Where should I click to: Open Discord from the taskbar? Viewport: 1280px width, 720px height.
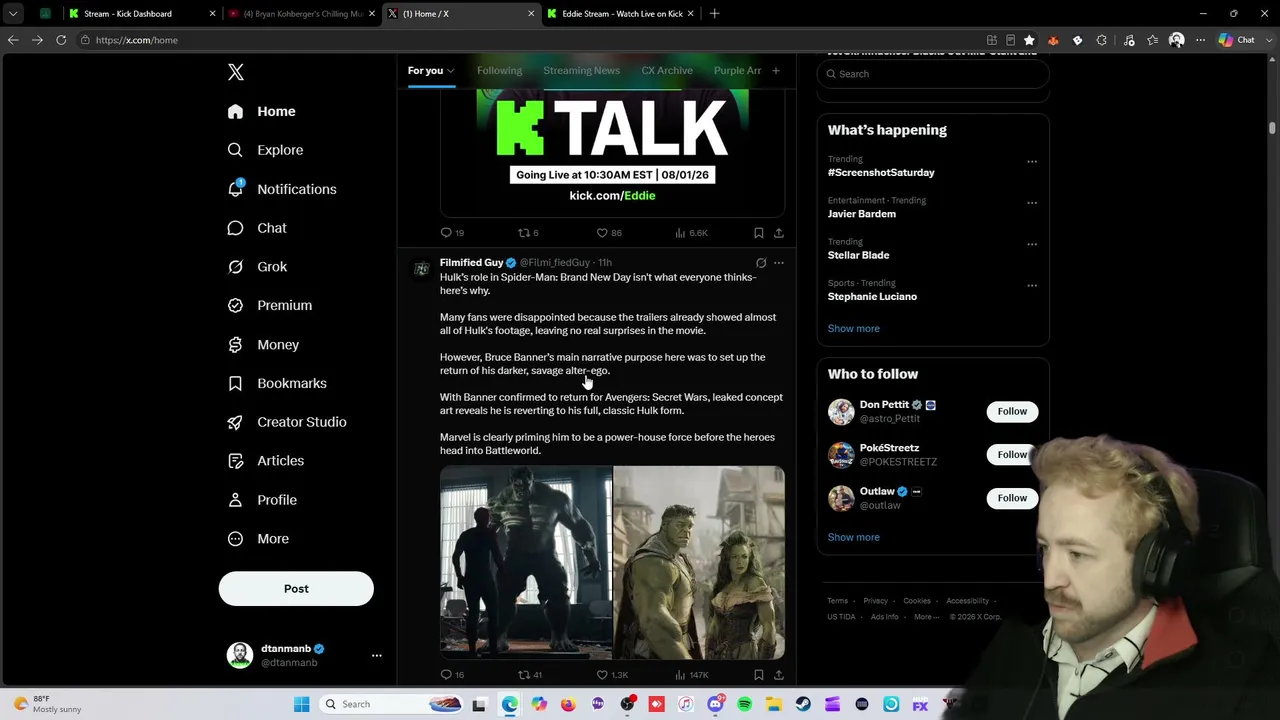click(715, 704)
